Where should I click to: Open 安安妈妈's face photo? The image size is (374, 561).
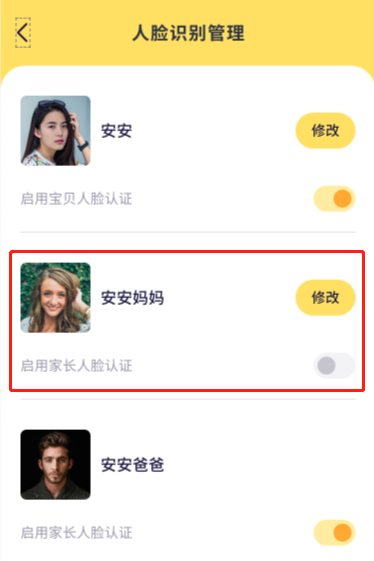tap(55, 298)
